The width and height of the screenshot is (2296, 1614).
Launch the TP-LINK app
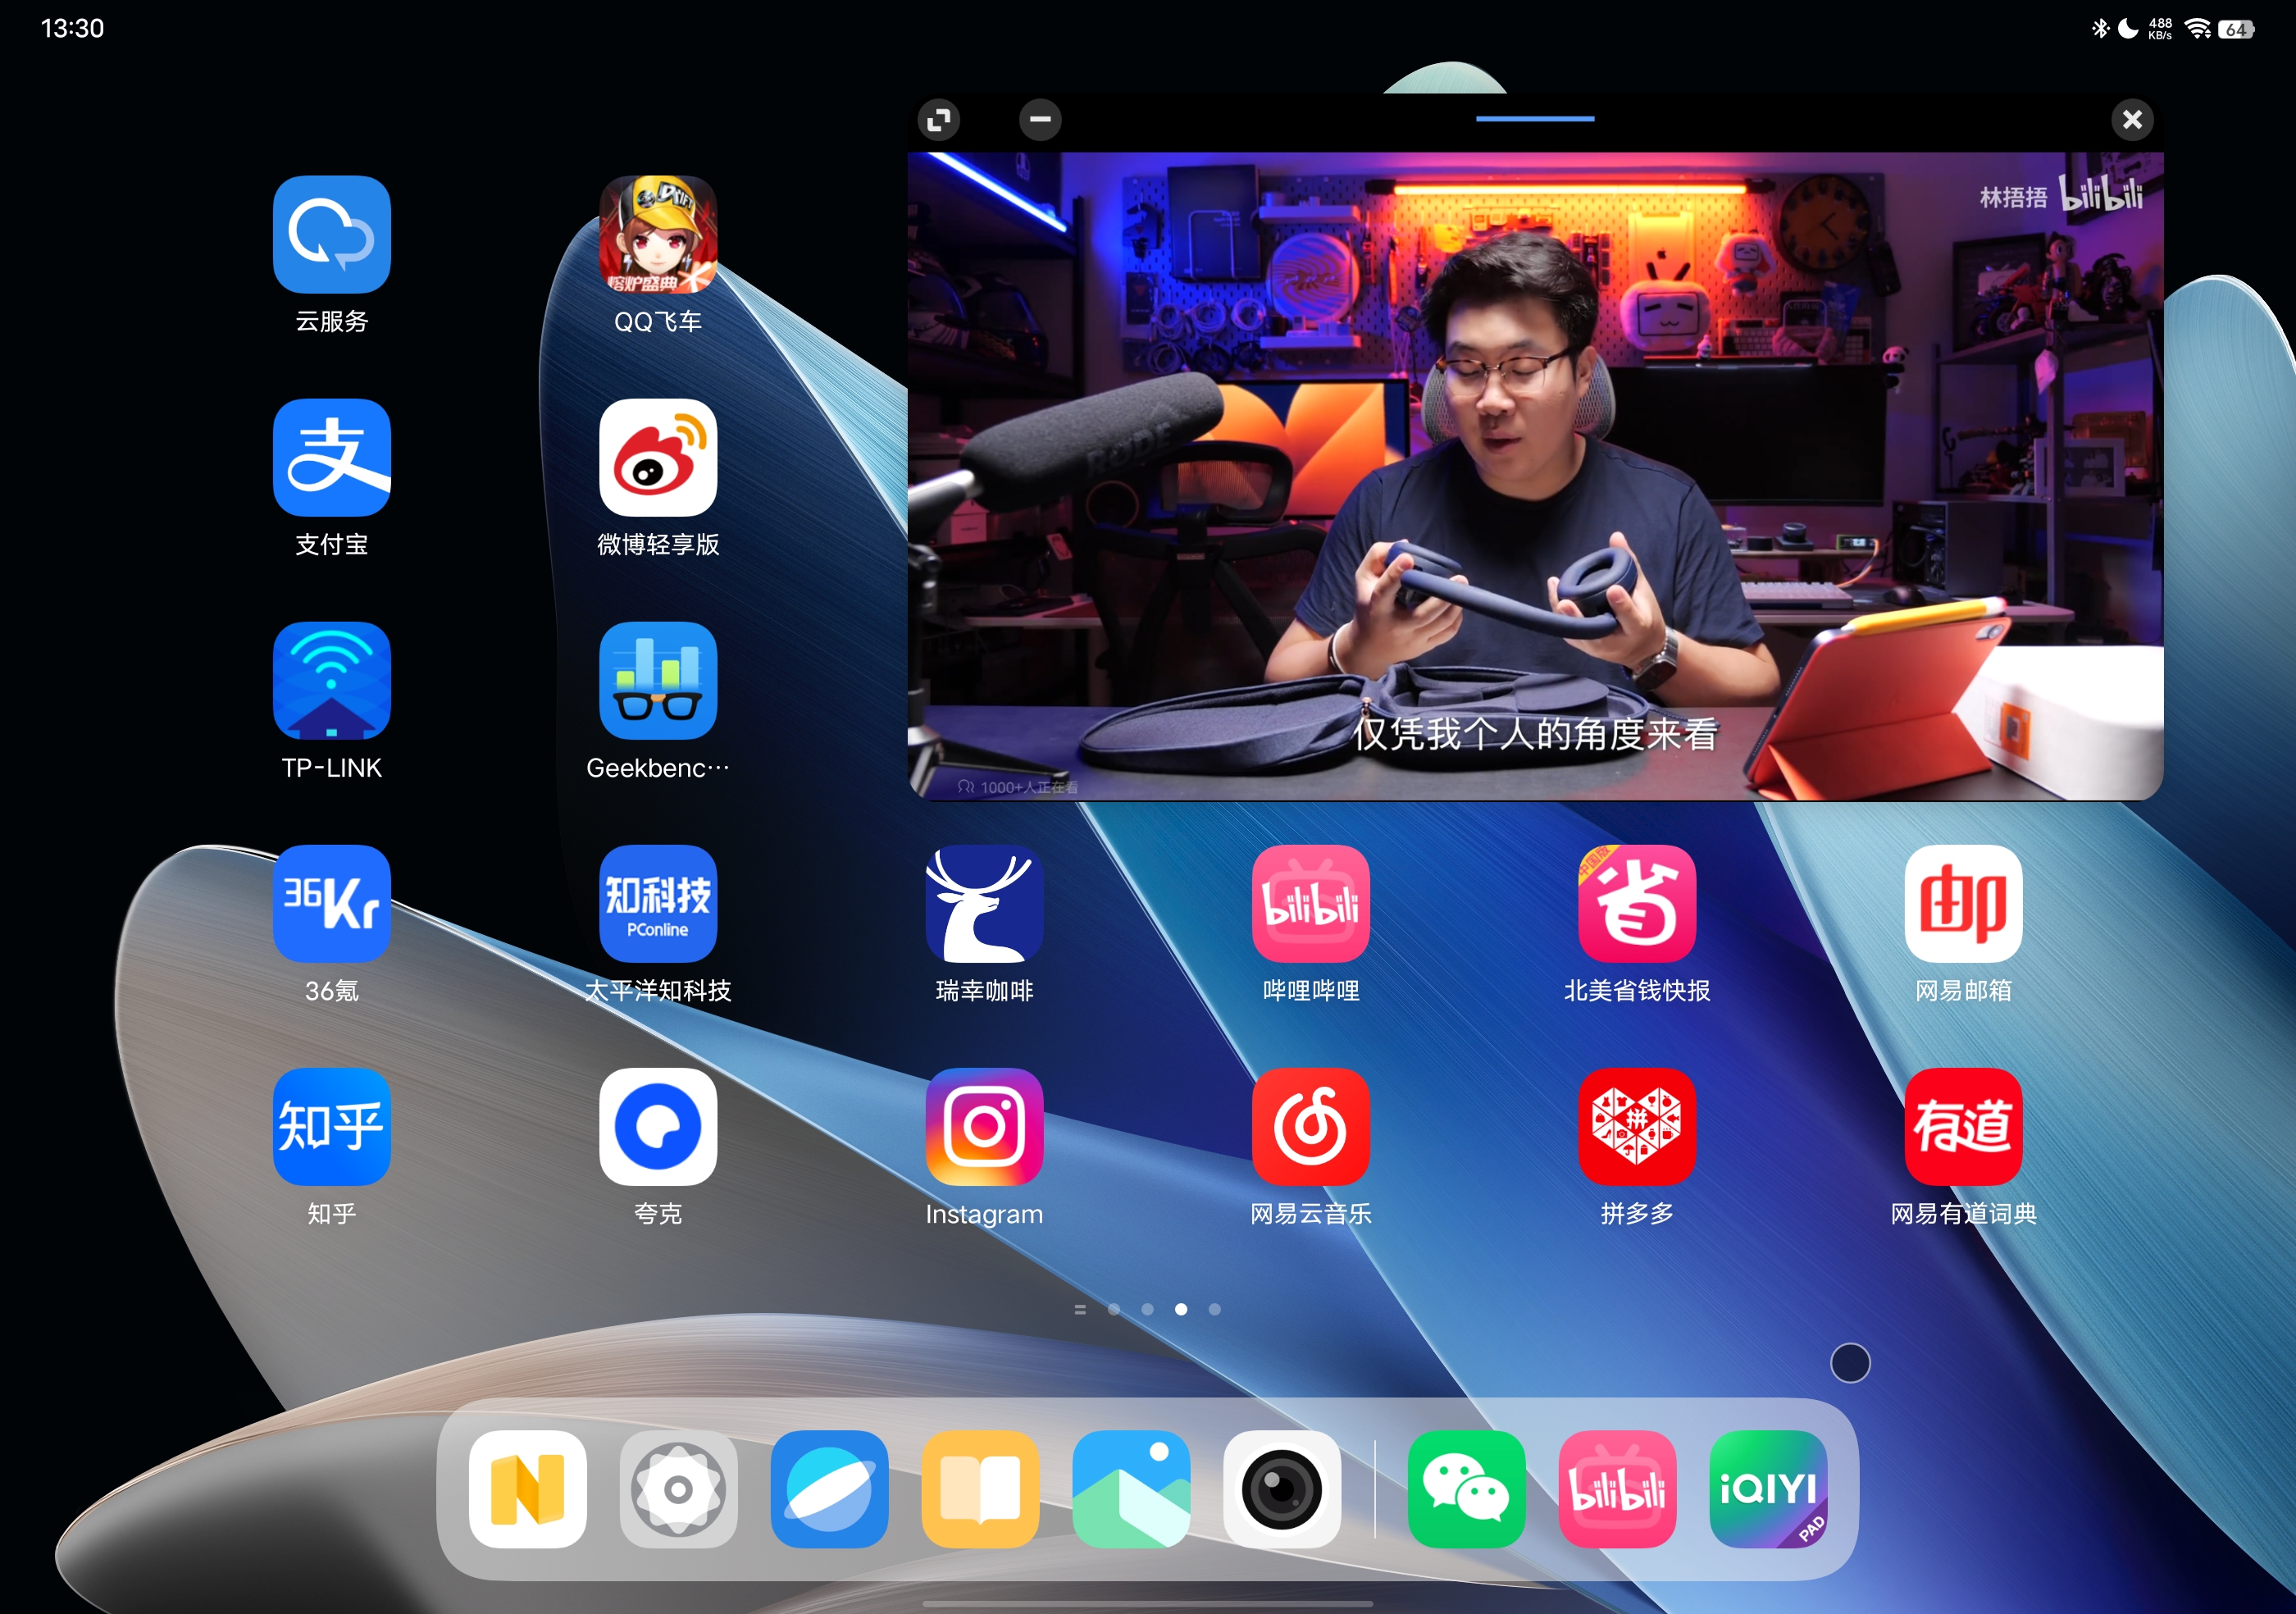[331, 680]
